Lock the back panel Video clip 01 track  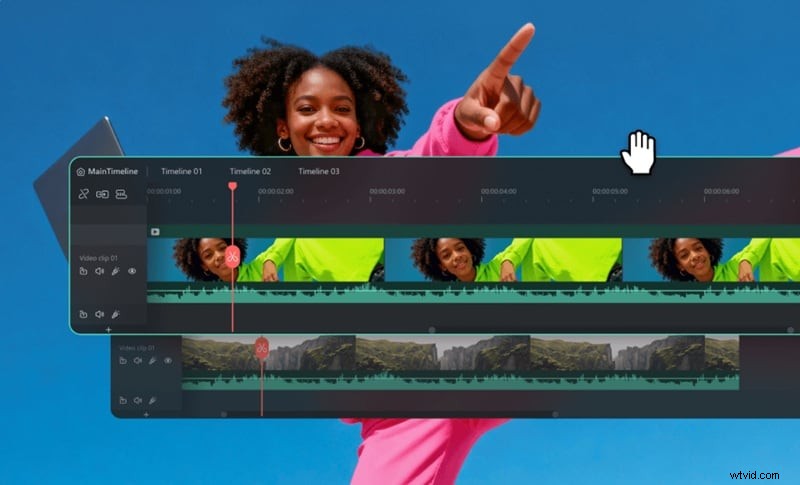[123, 361]
